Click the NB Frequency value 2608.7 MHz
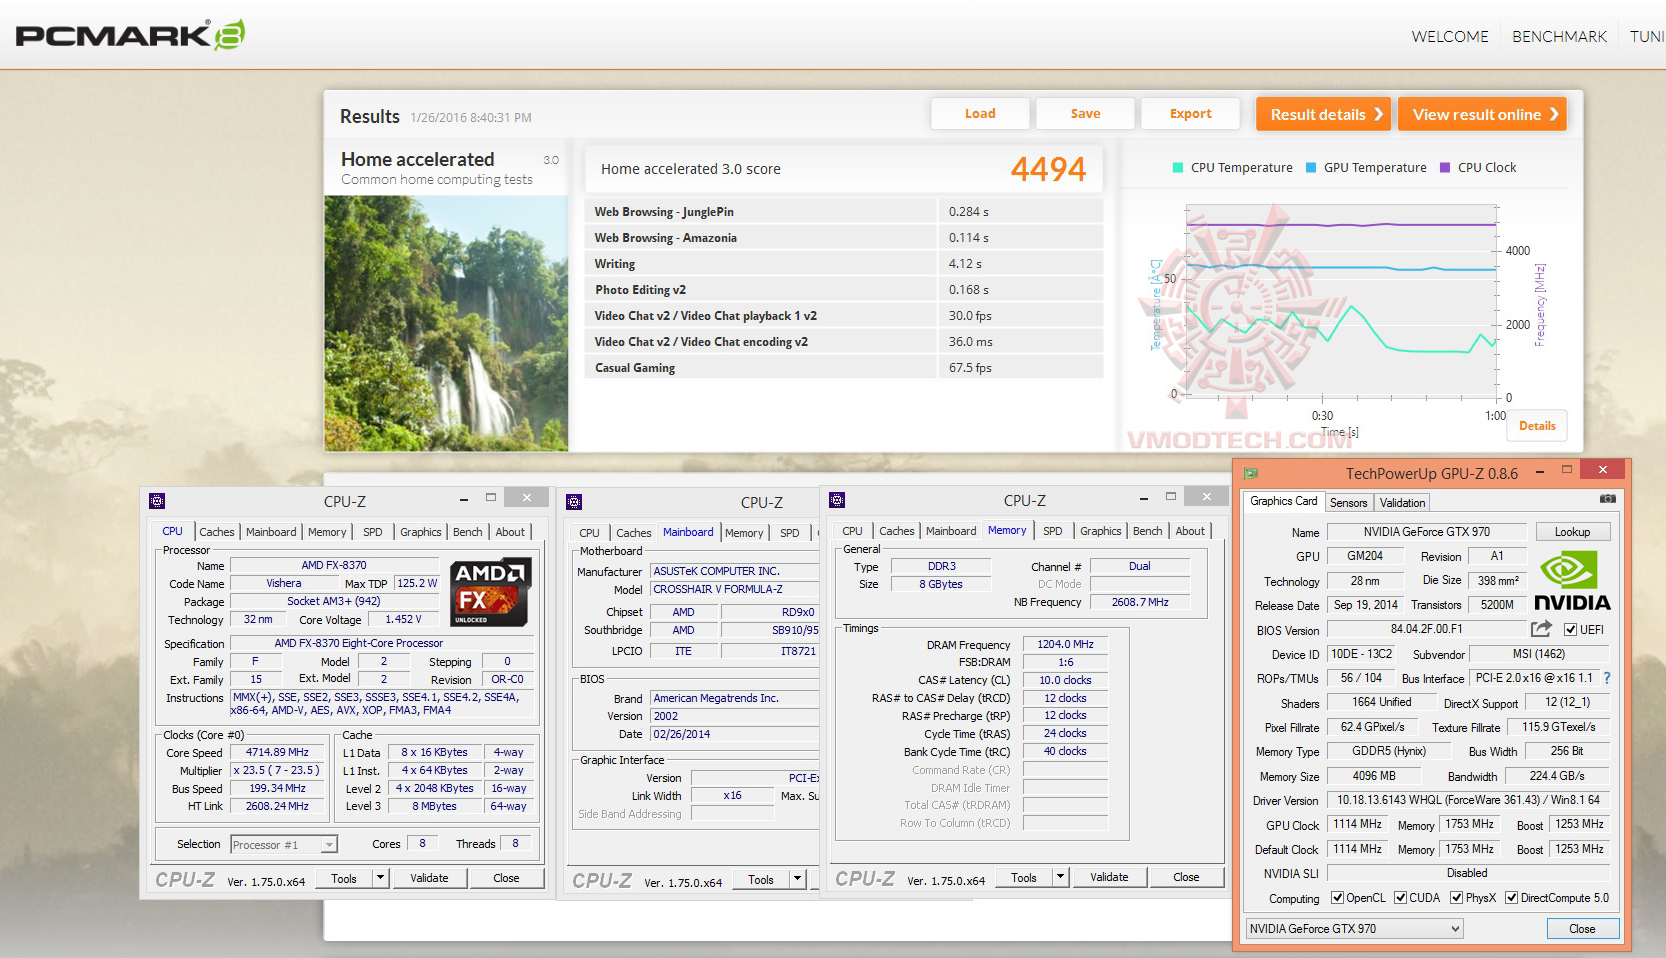The image size is (1666, 958). coord(1140,602)
